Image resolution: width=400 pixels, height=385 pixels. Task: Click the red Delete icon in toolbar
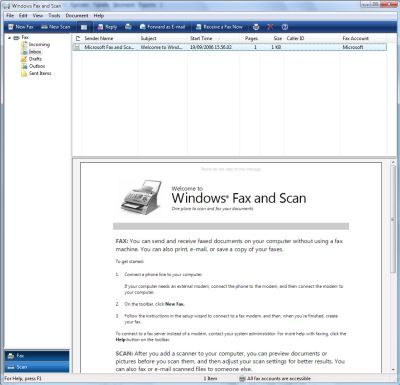pos(270,27)
